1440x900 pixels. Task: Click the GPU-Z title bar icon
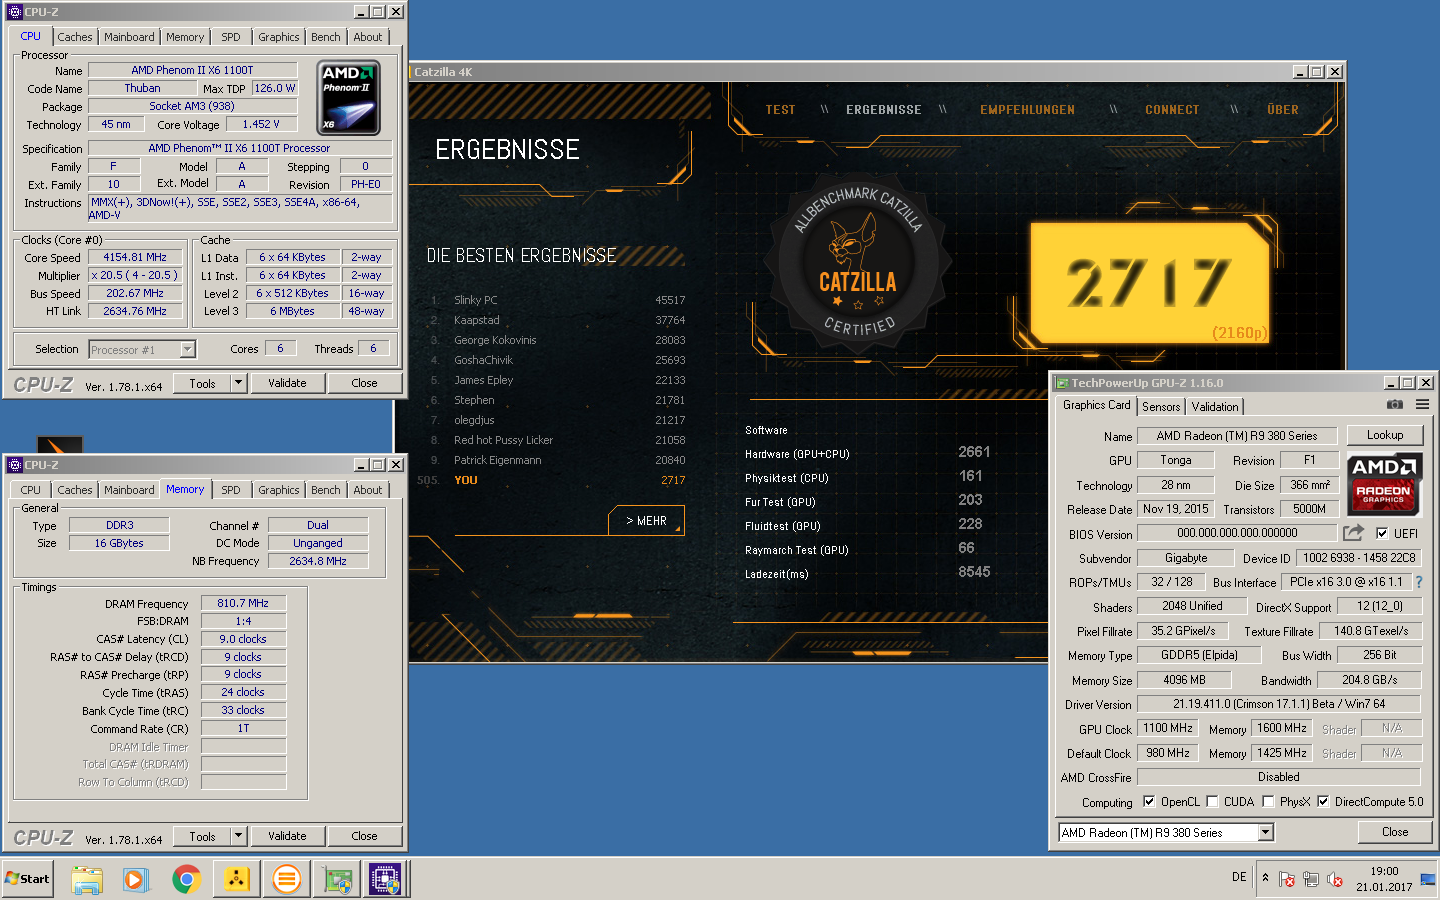1062,383
